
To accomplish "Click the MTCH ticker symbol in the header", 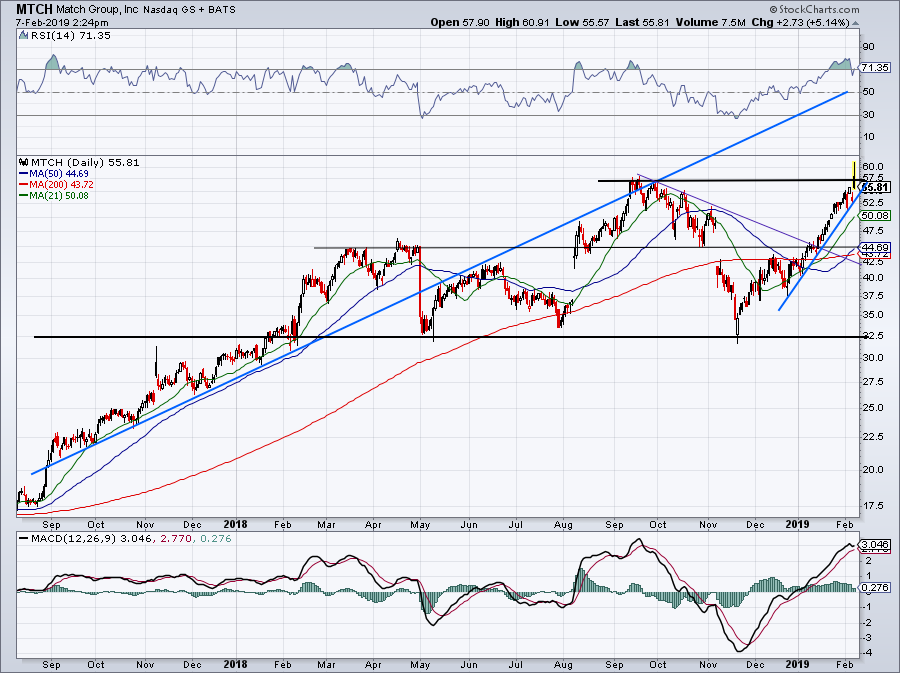I will [x=35, y=9].
